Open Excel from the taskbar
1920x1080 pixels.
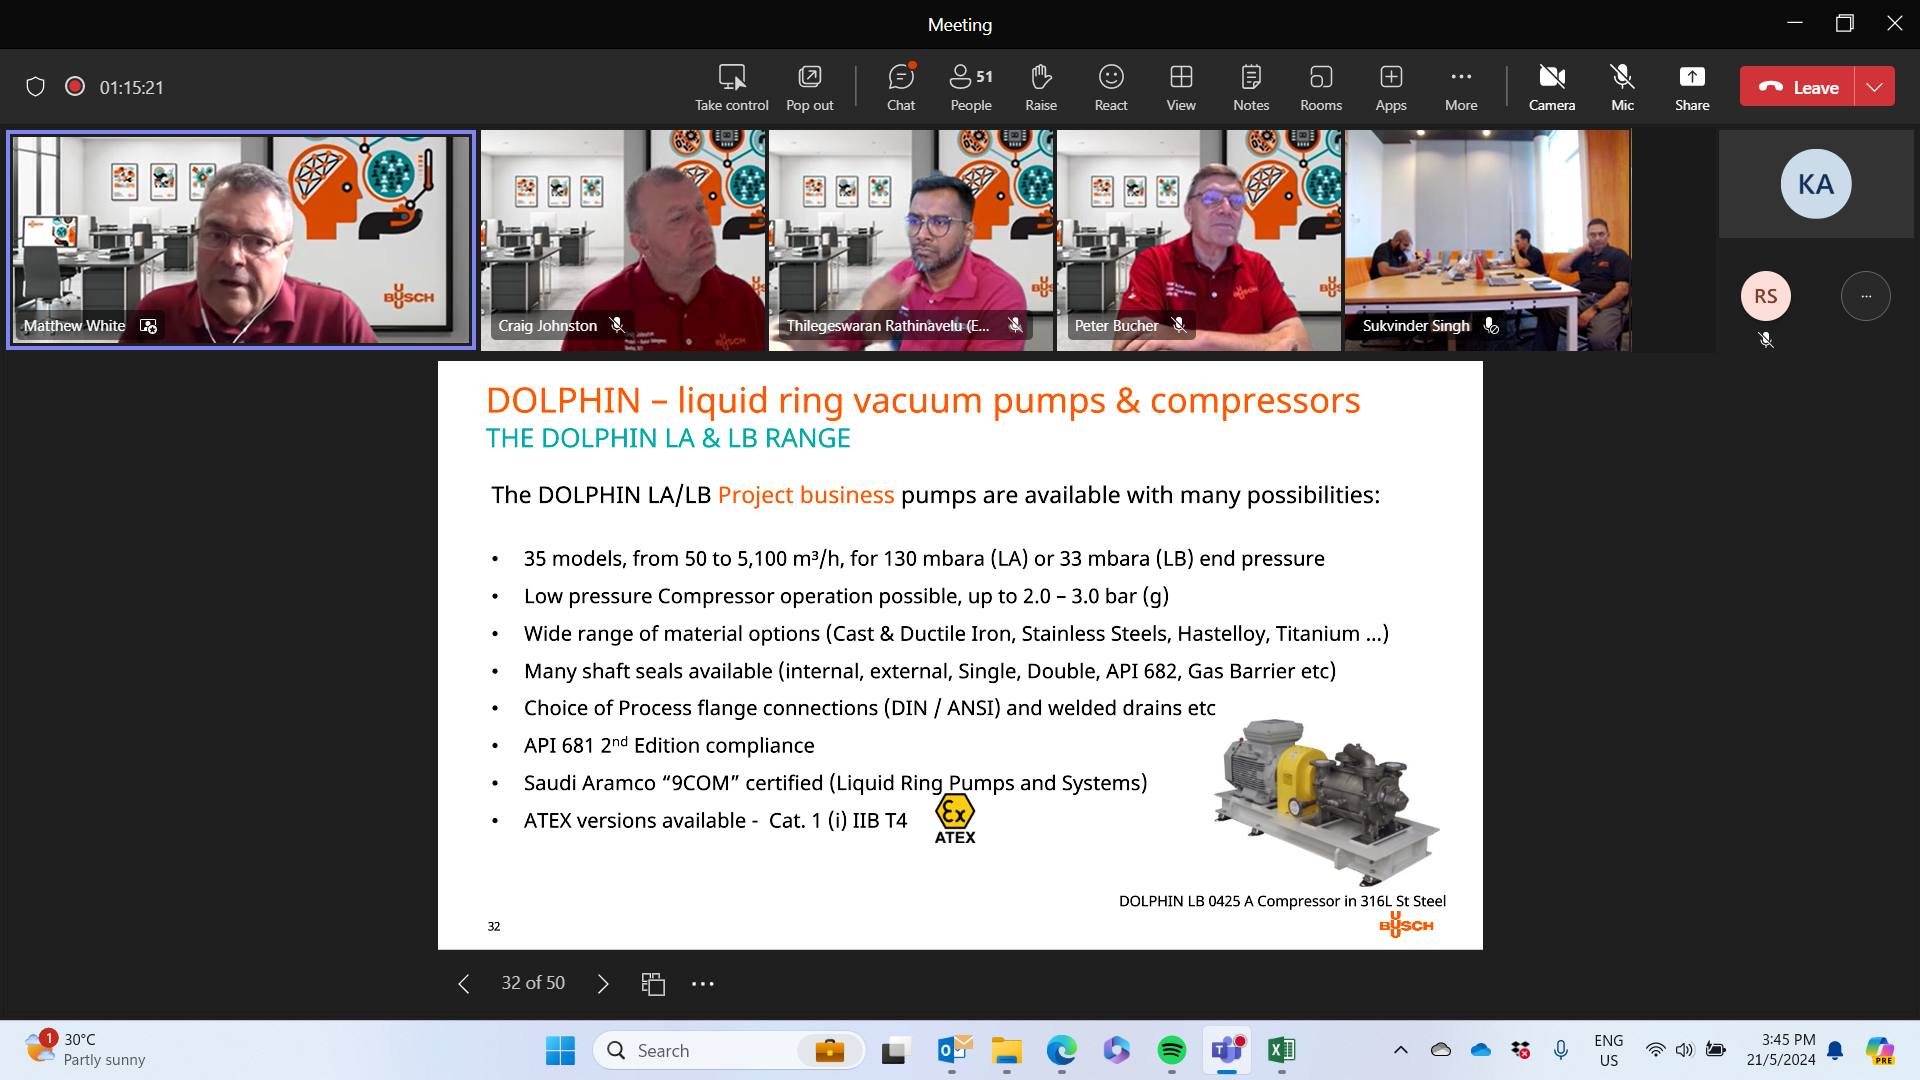tap(1281, 1051)
